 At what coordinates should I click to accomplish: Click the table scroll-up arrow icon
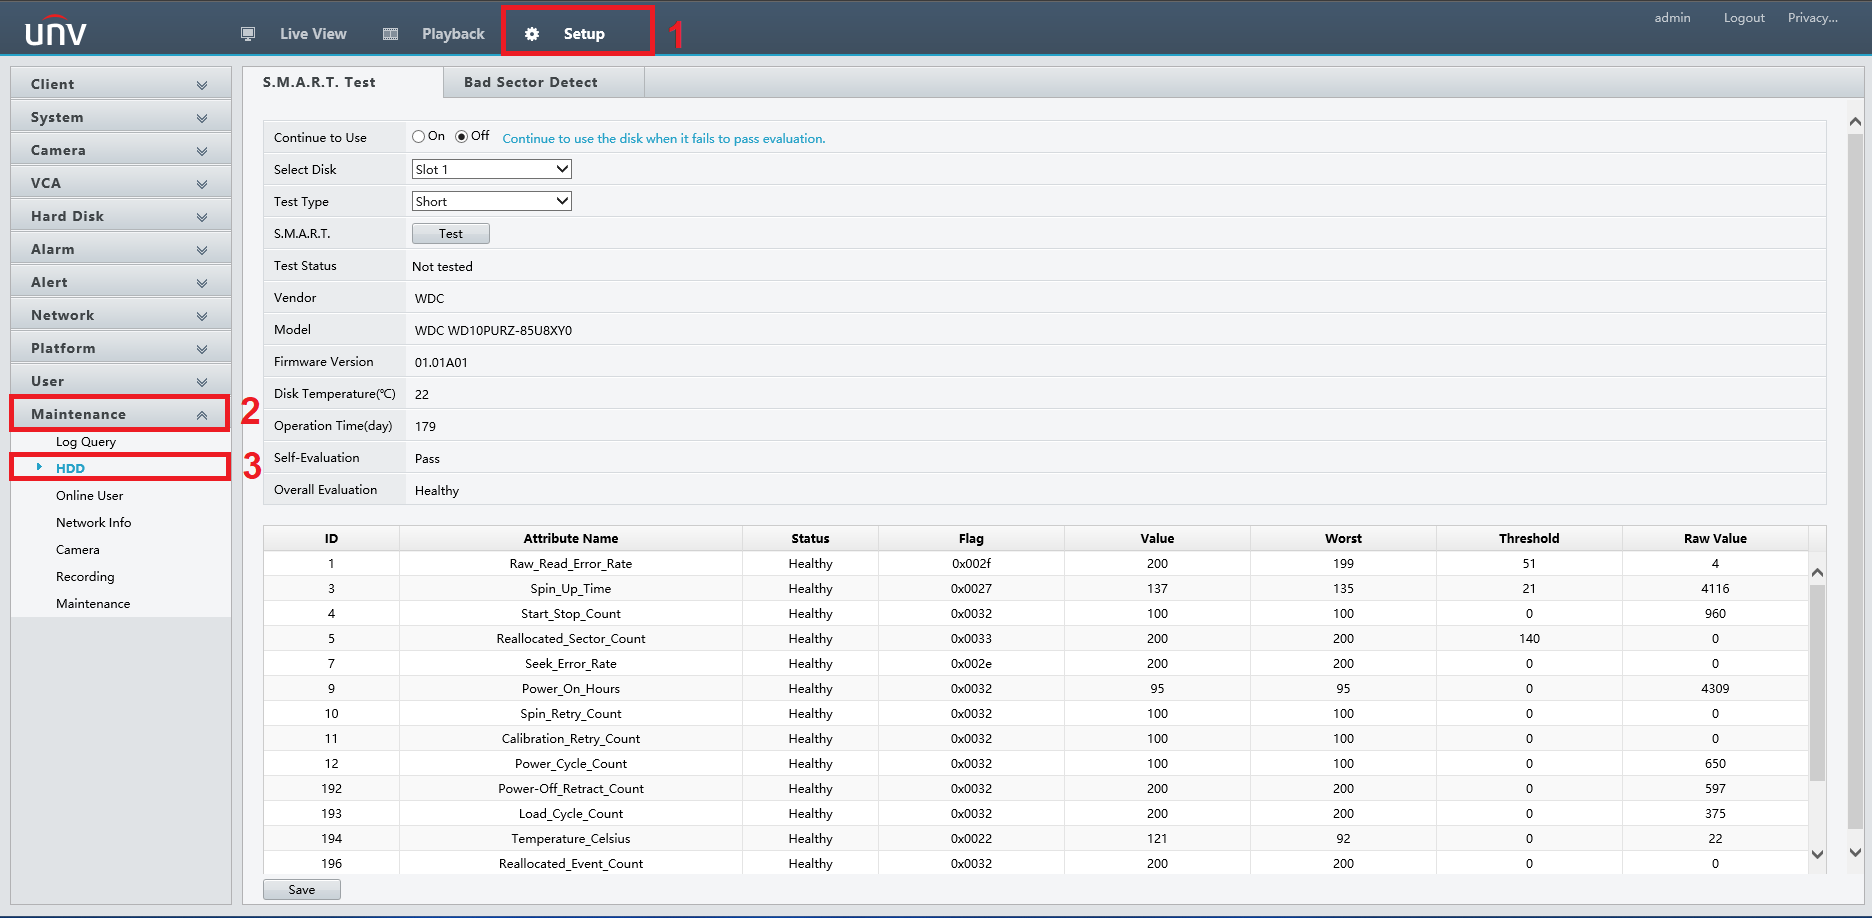pos(1817,573)
